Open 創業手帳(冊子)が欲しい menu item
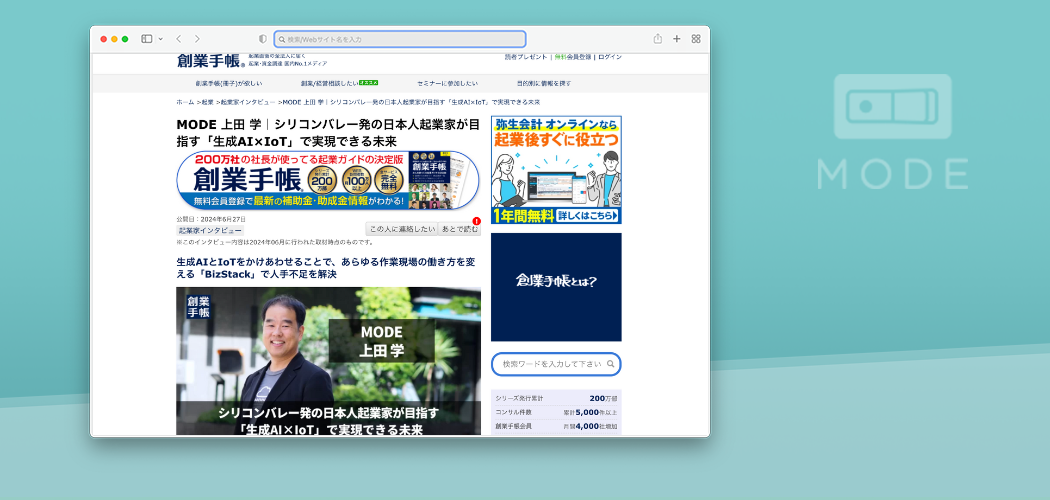The image size is (1050, 500). point(229,83)
